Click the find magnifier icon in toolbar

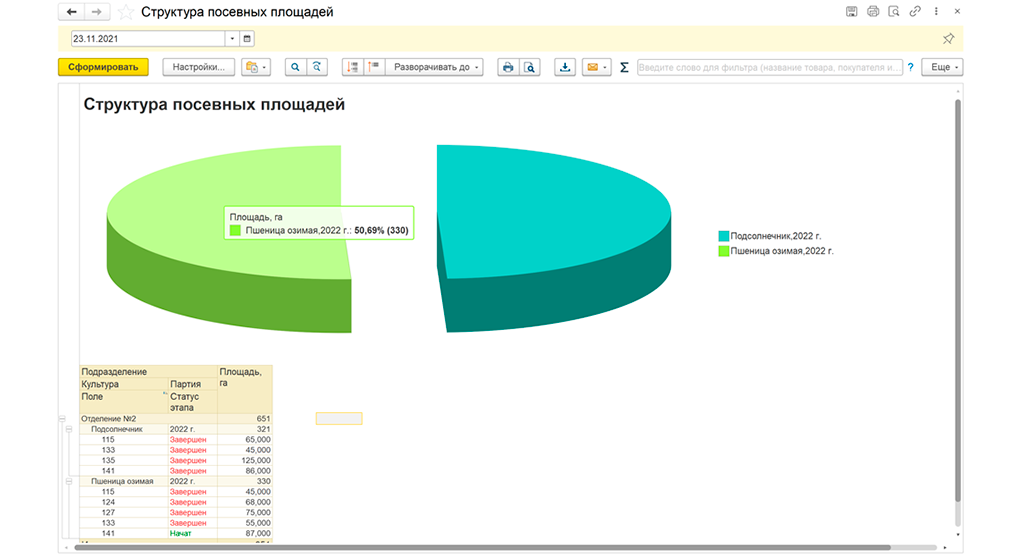295,67
